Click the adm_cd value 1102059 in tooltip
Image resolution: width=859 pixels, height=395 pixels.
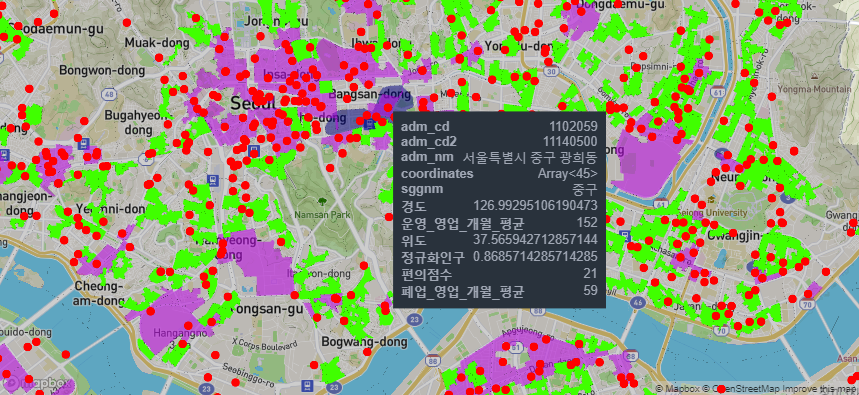[574, 126]
